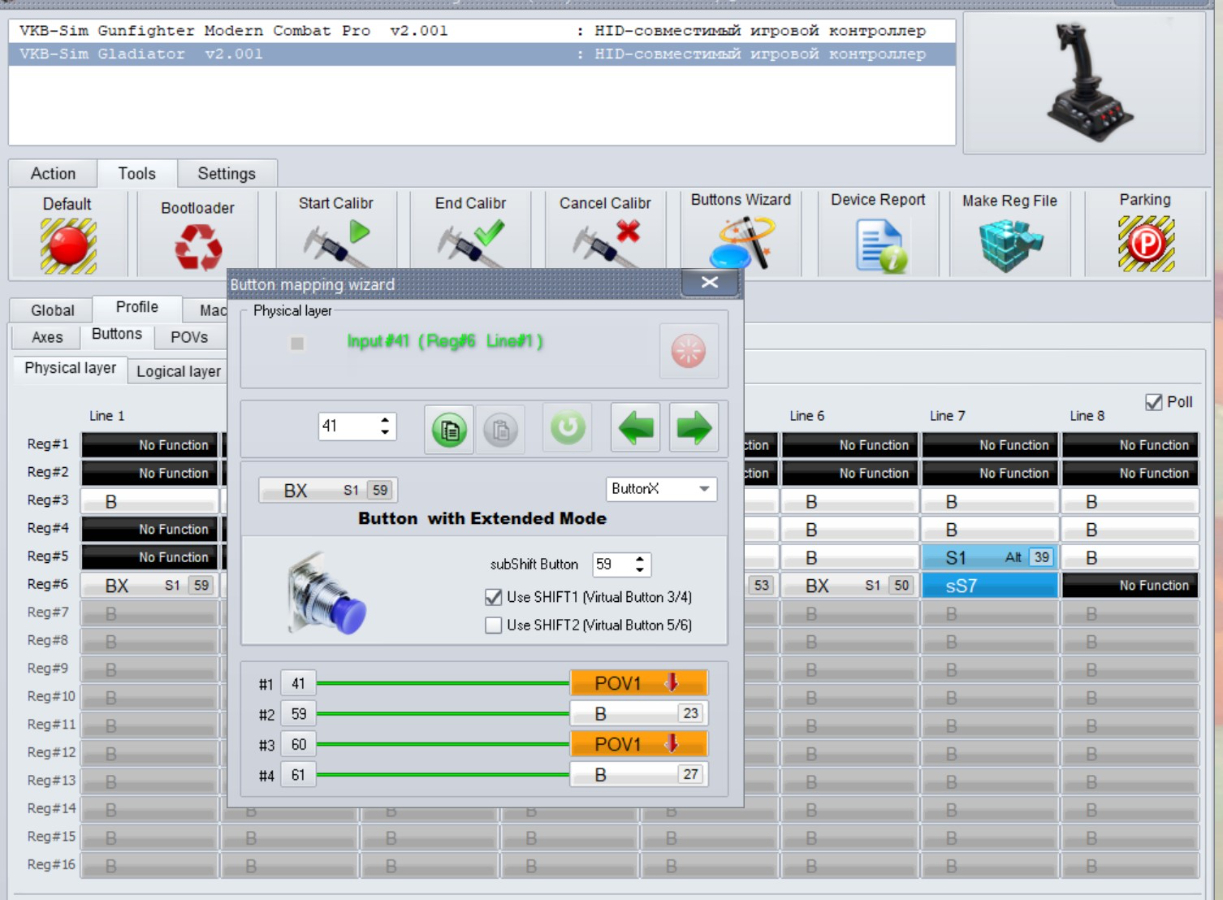Select Reg#6 Line 6 BX S1 50 cell

click(850, 586)
